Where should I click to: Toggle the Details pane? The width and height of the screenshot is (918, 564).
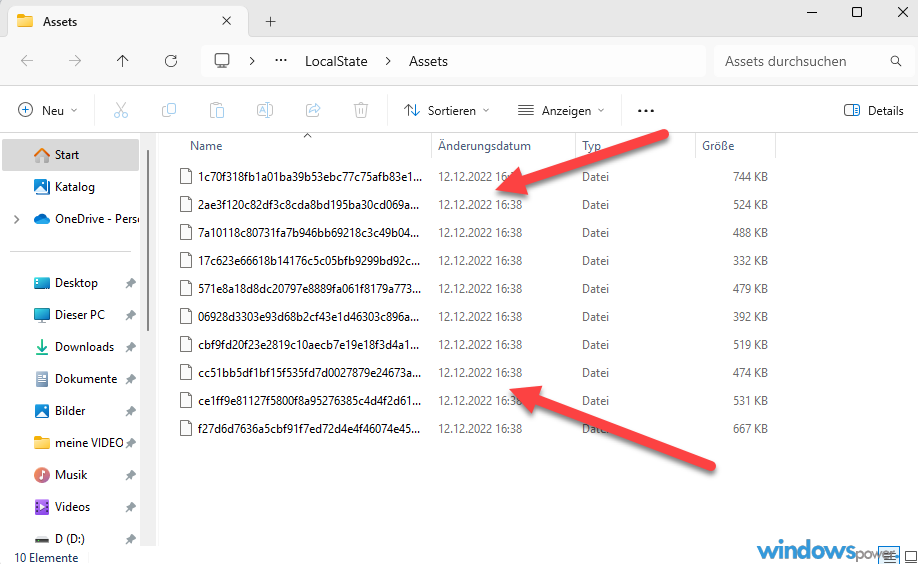pyautogui.click(x=874, y=111)
